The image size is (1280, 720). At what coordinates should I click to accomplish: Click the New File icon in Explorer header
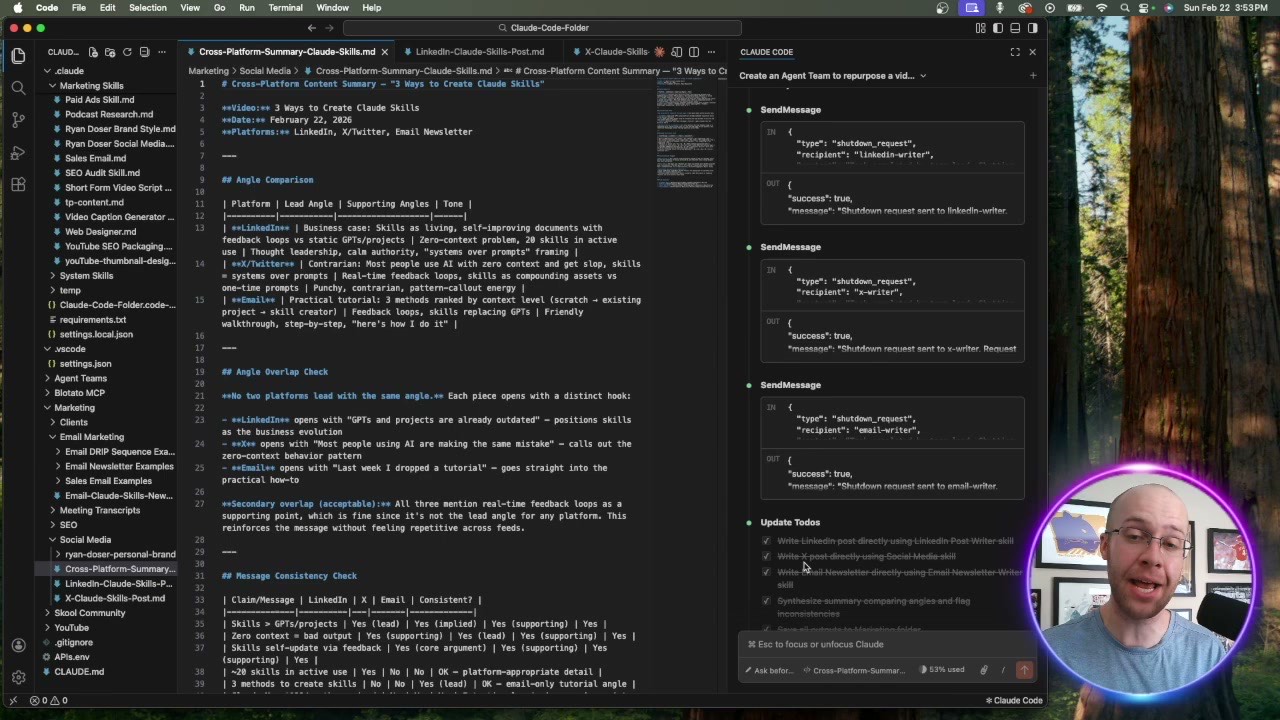tap(93, 52)
